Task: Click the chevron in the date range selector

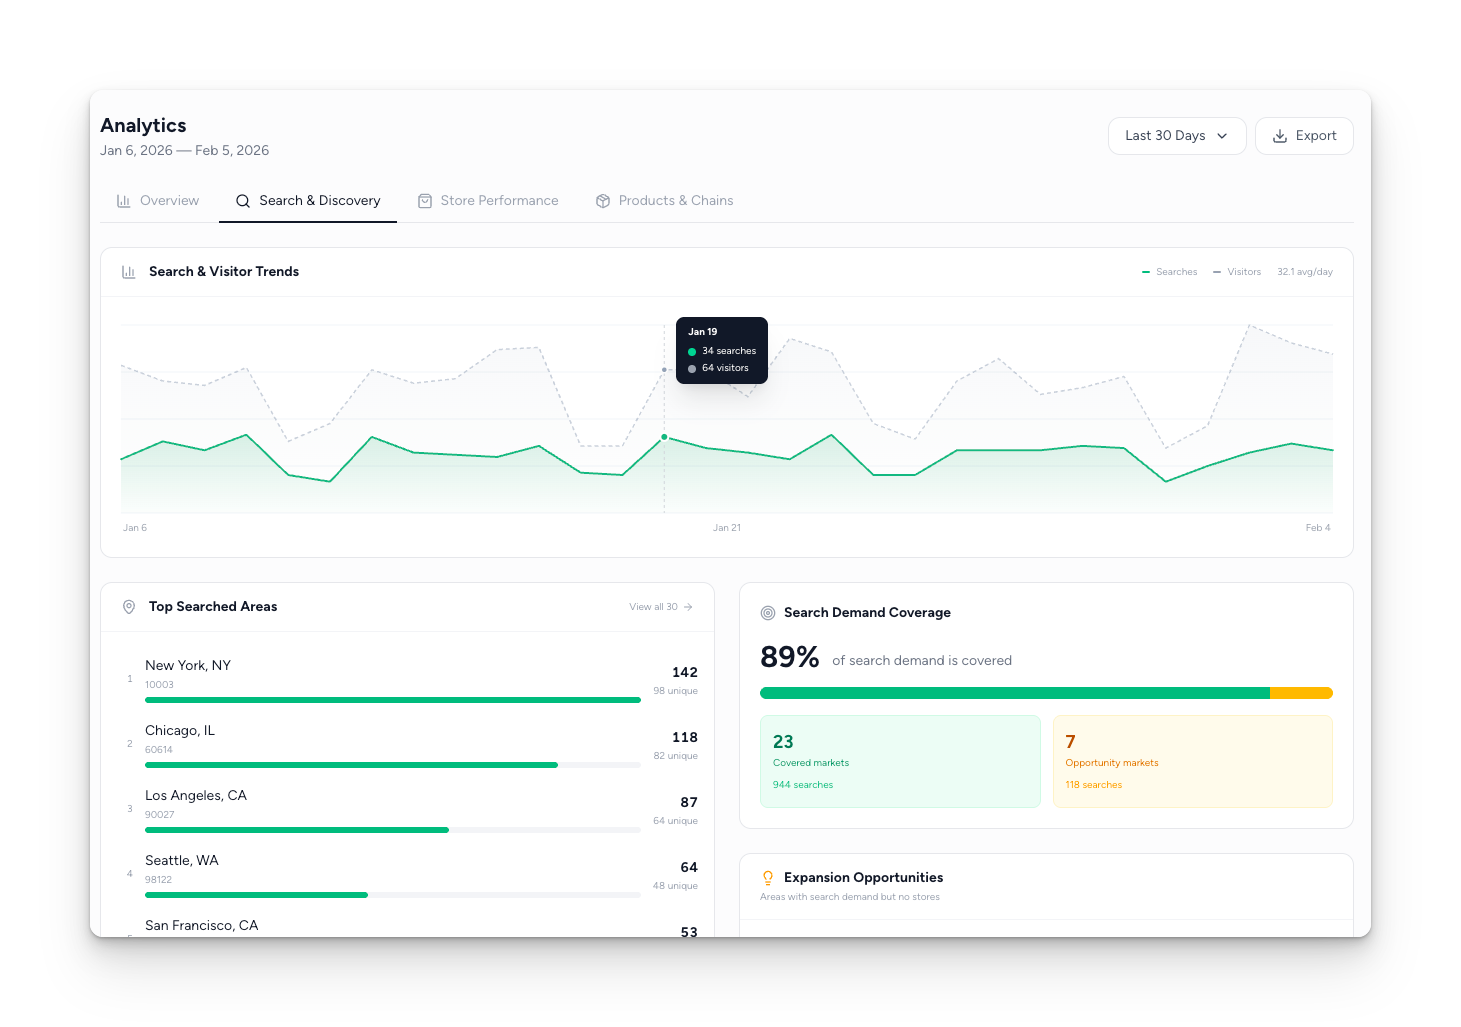Action: coord(1222,136)
